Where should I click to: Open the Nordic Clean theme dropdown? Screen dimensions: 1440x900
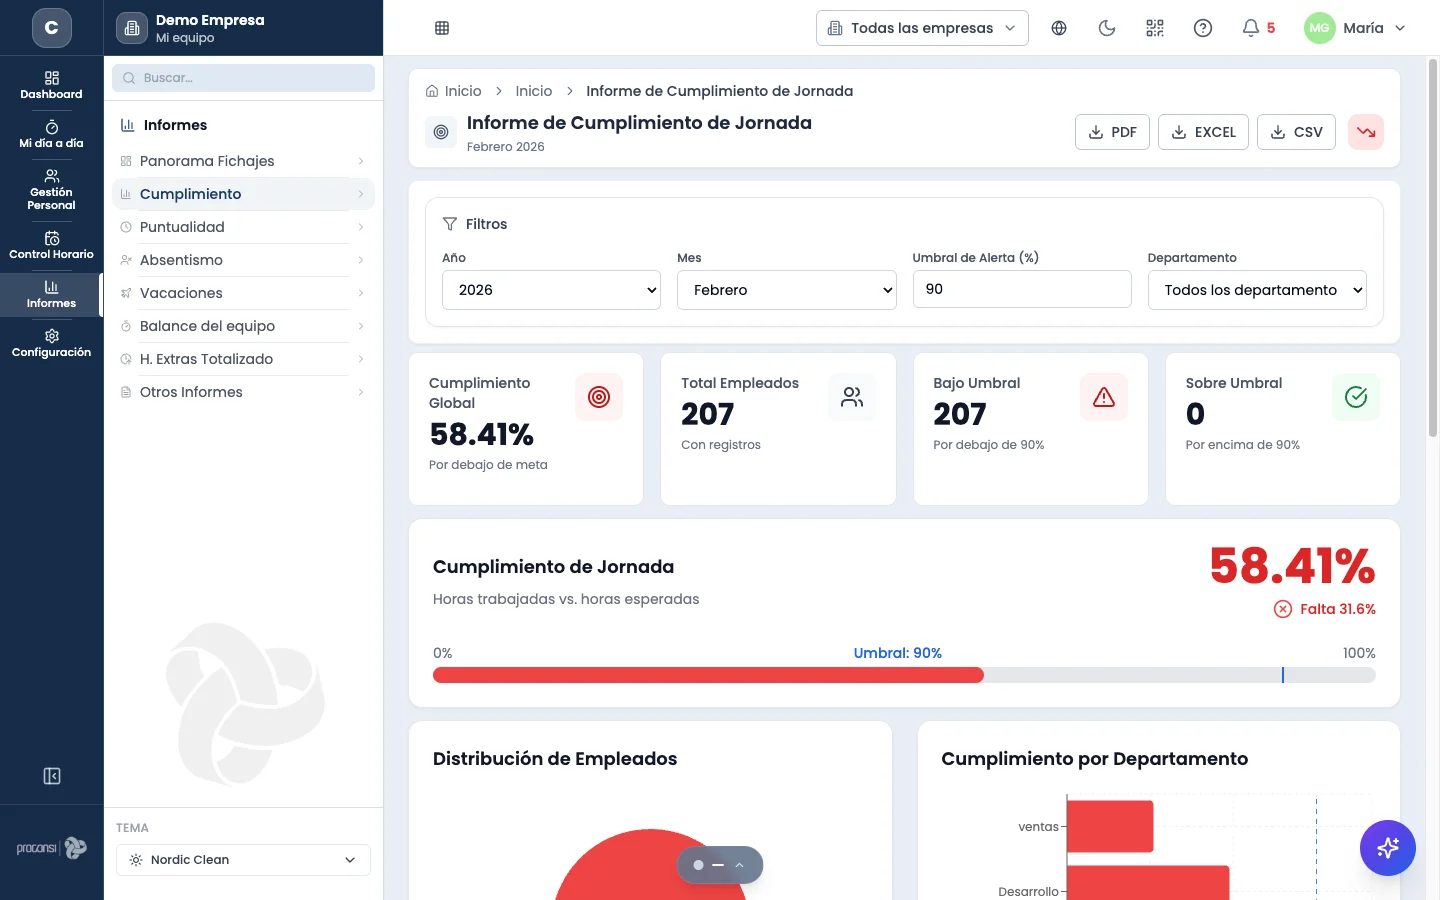[x=243, y=860]
